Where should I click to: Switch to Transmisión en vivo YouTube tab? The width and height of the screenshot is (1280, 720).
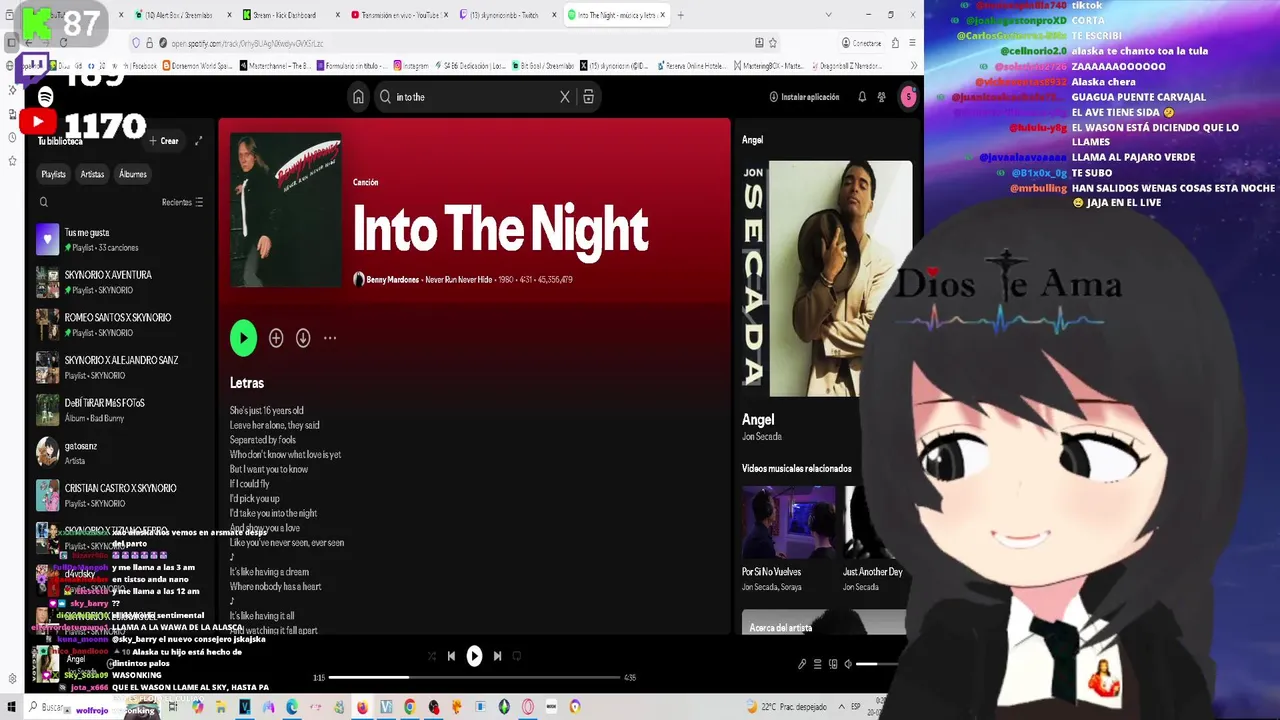coord(398,15)
